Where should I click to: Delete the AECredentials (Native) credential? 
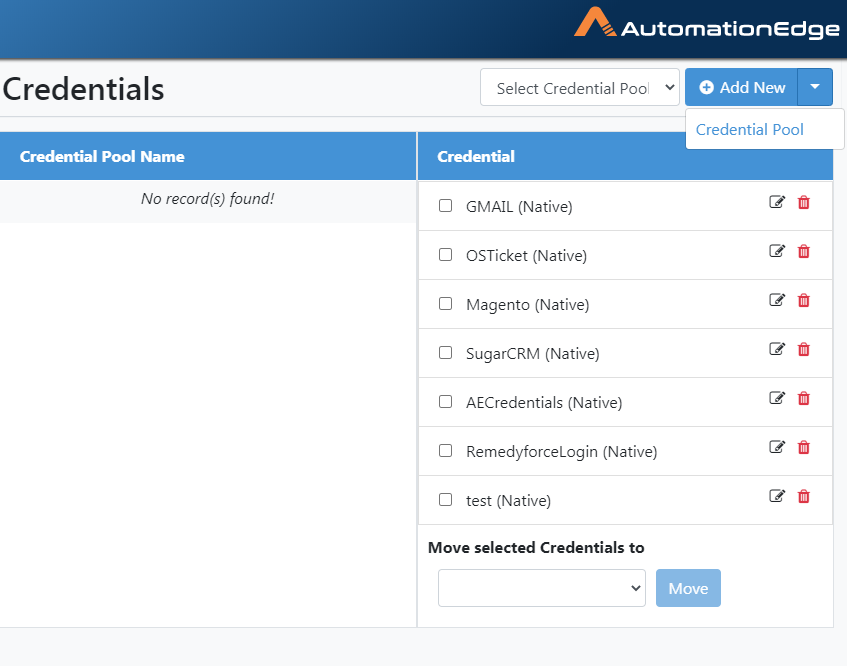click(x=804, y=398)
